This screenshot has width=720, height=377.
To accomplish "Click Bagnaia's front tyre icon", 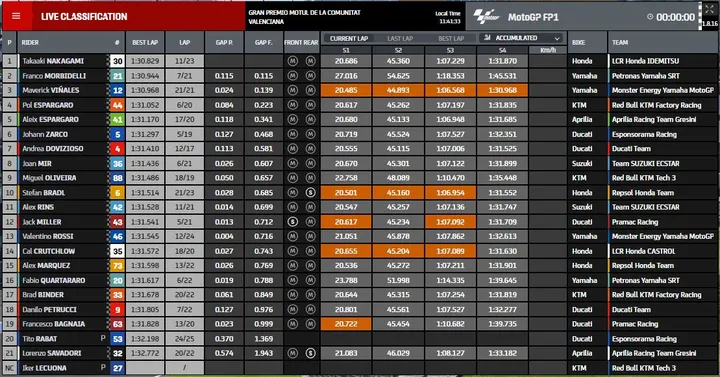I will point(292,324).
